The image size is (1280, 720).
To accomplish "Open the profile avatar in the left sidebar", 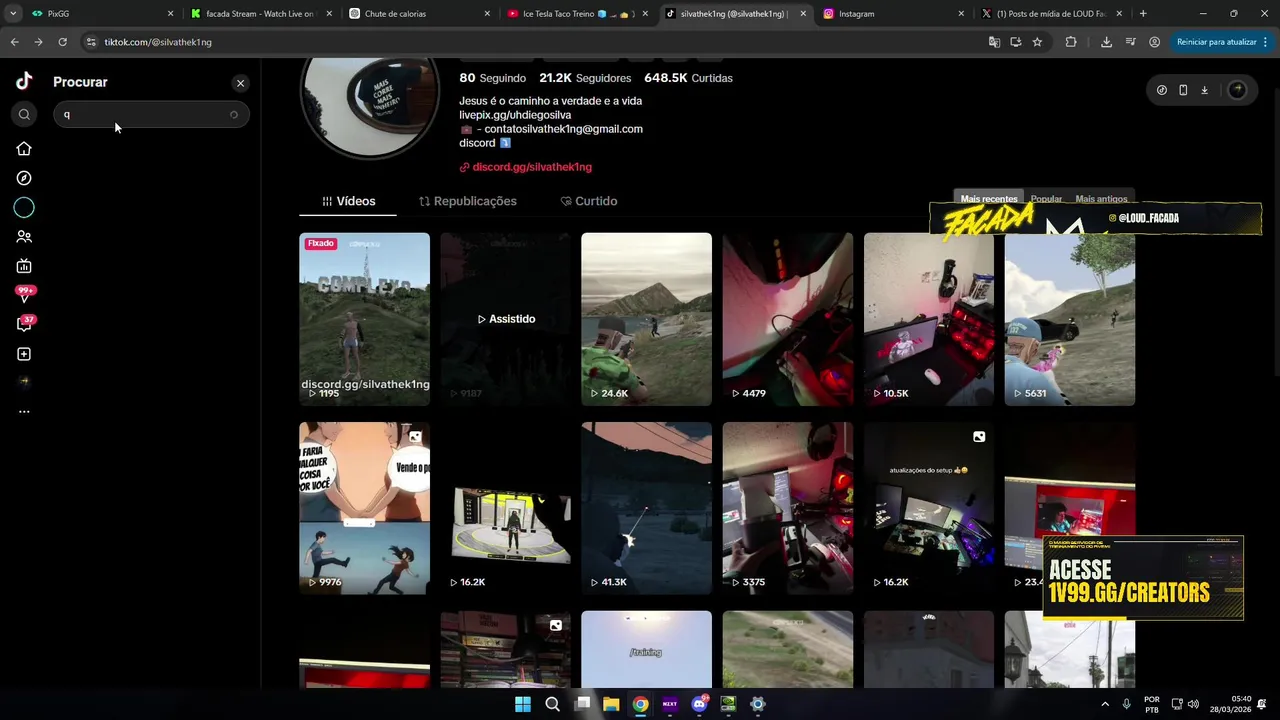I will coord(24,381).
